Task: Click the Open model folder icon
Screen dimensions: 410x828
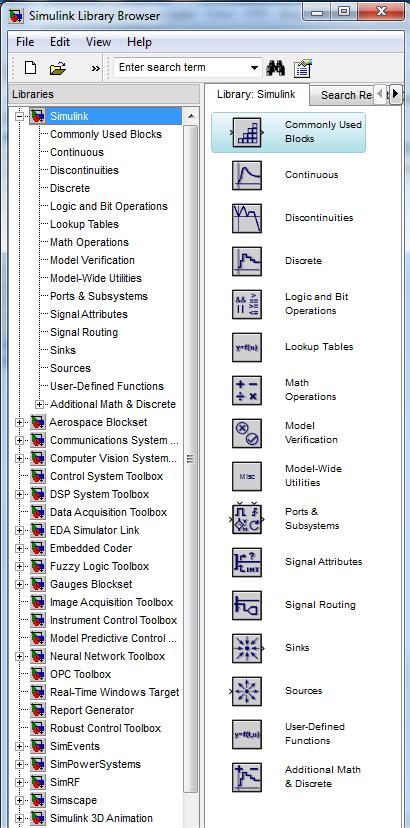Action: tap(58, 68)
